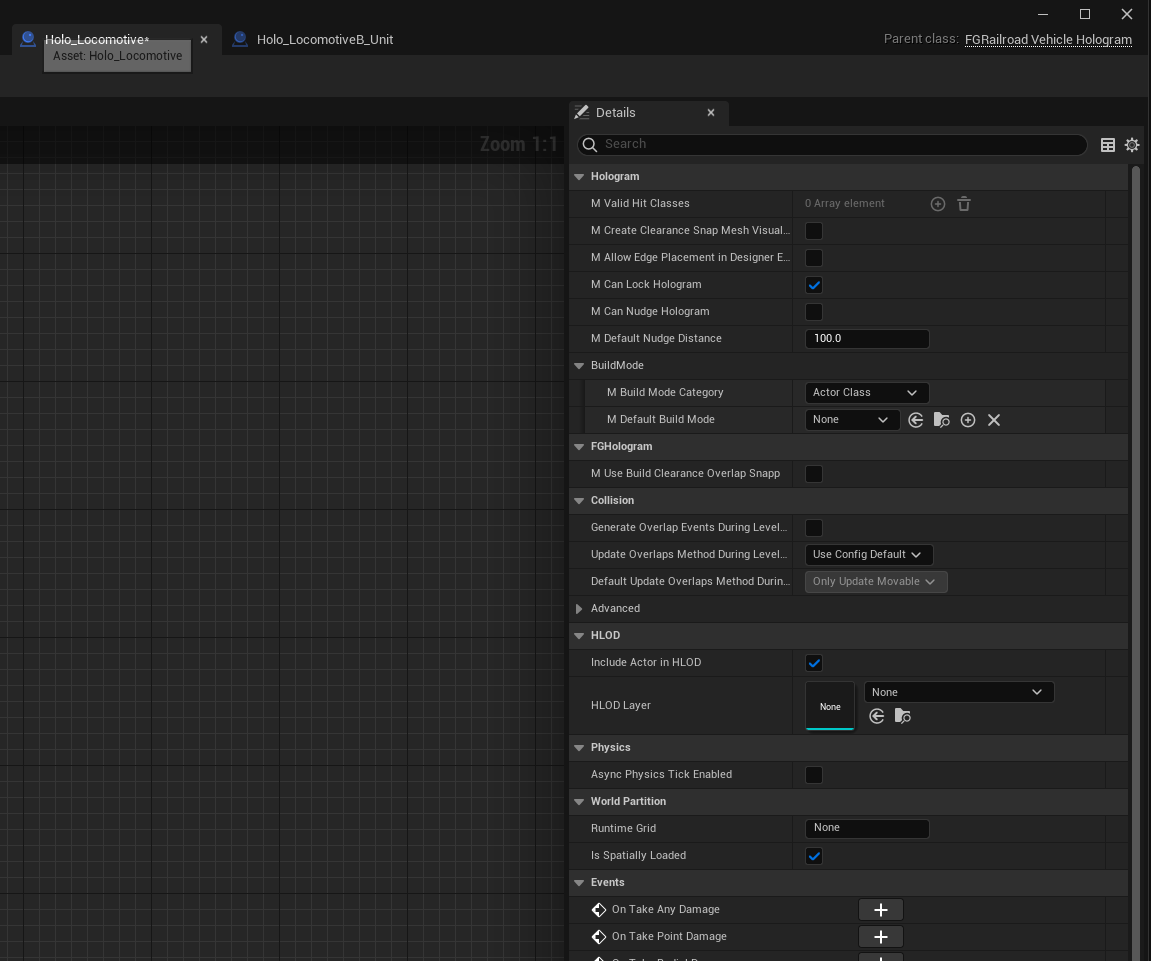The image size is (1151, 961).
Task: Add element to M Valid Hit Classes array
Action: 937,204
